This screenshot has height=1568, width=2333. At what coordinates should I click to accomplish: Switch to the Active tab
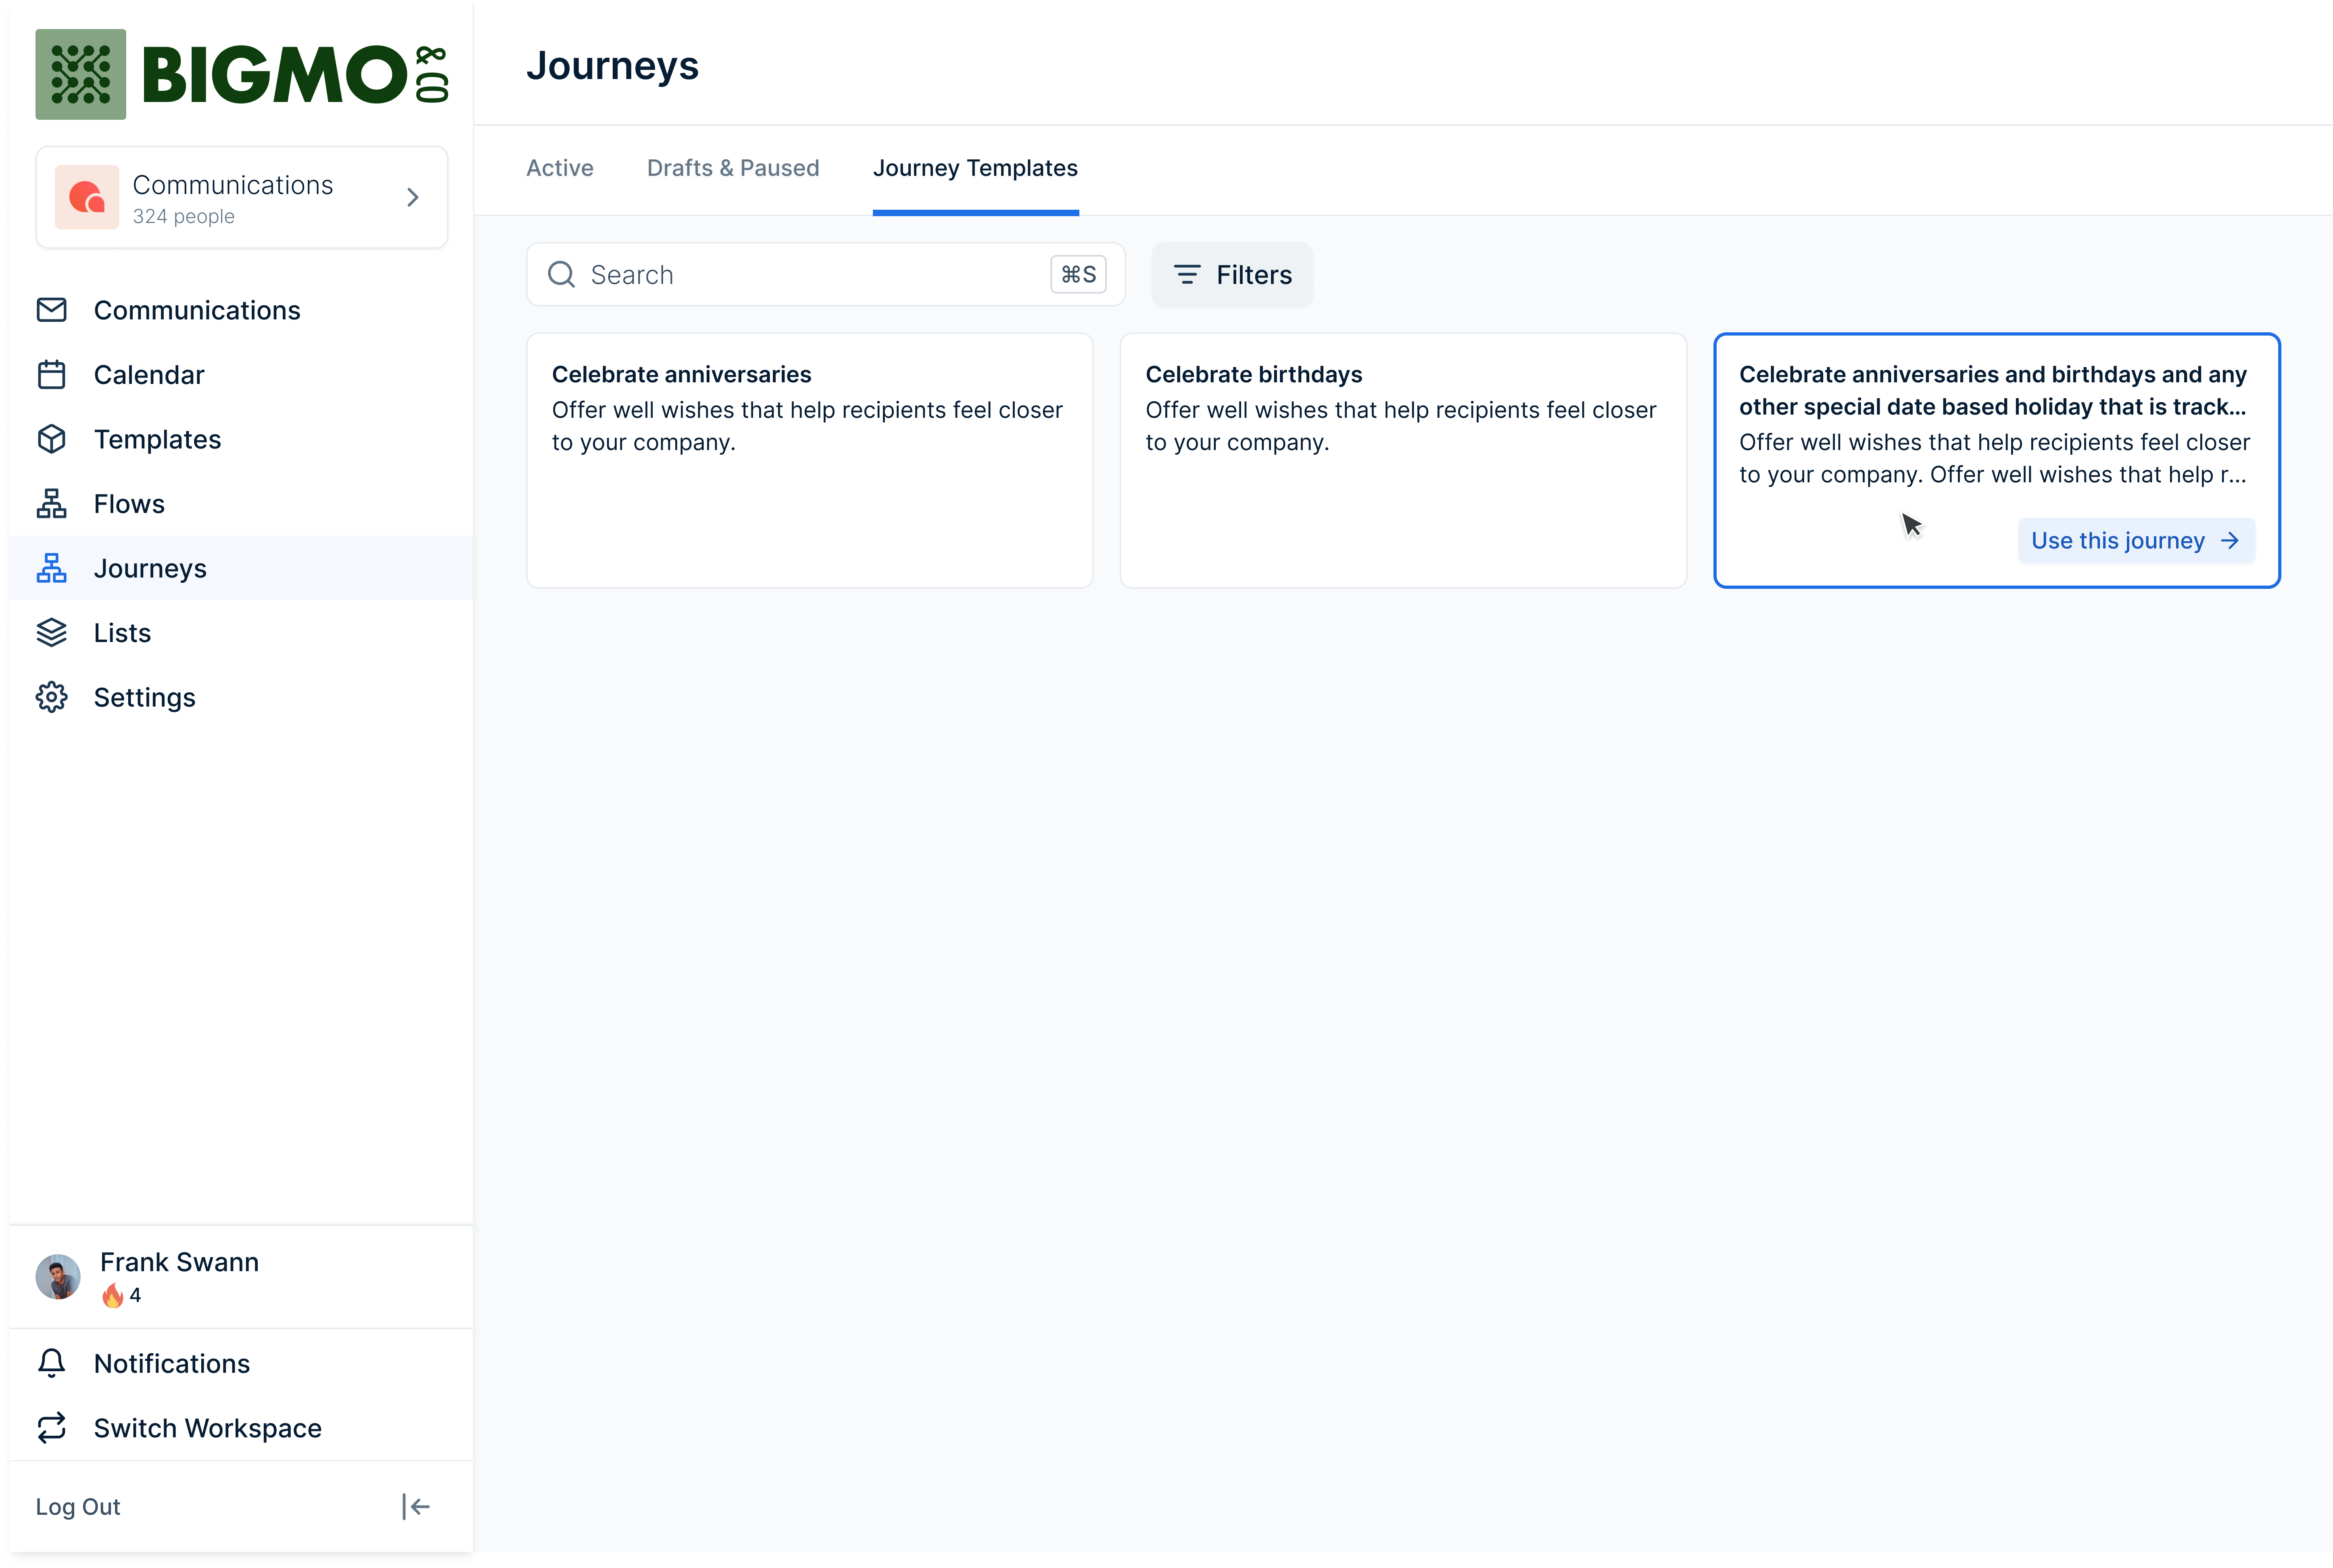click(559, 168)
